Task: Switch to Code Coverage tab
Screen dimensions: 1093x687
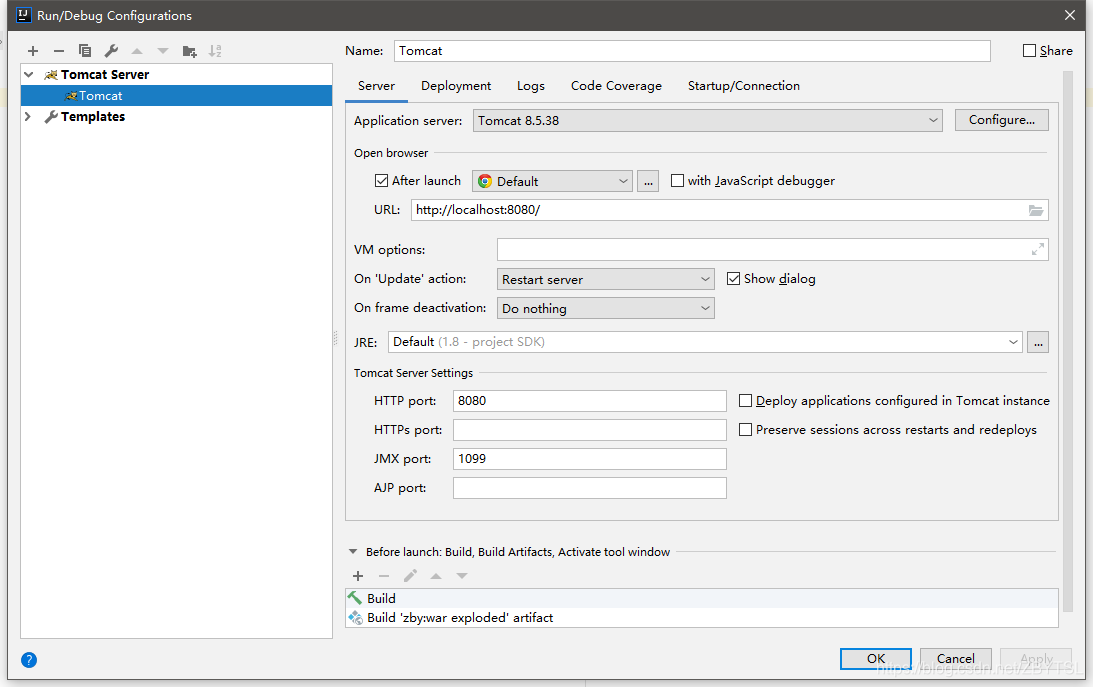Action: coord(616,86)
